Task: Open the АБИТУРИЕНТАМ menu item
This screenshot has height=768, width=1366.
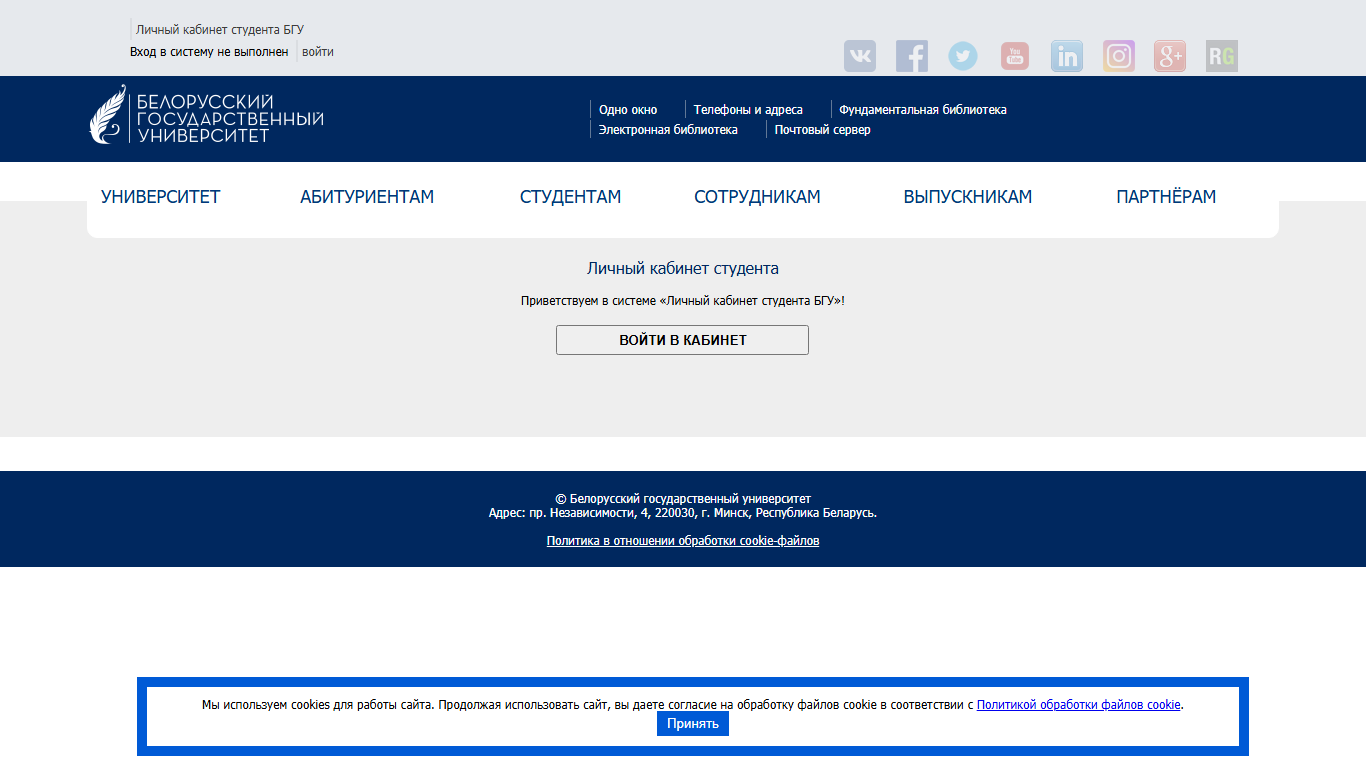Action: (367, 197)
